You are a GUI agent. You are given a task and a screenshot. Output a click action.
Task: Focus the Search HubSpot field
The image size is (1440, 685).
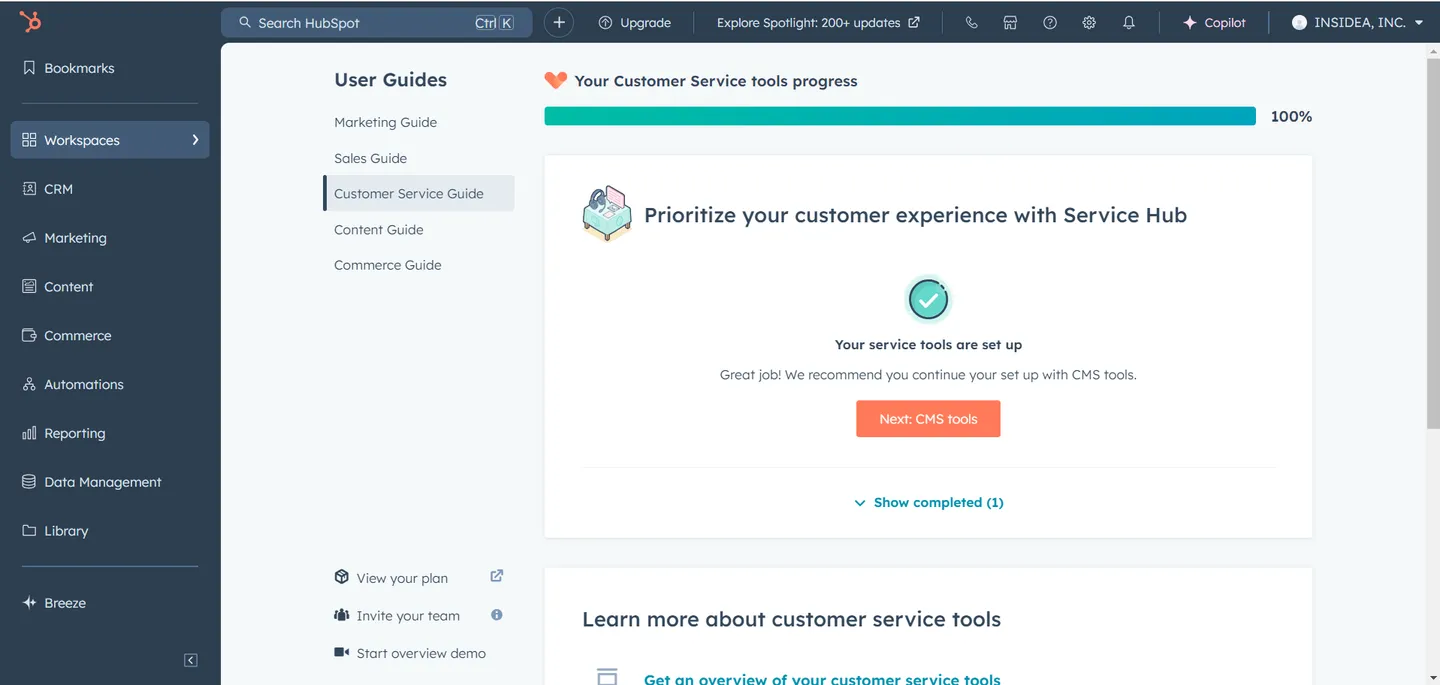click(376, 22)
